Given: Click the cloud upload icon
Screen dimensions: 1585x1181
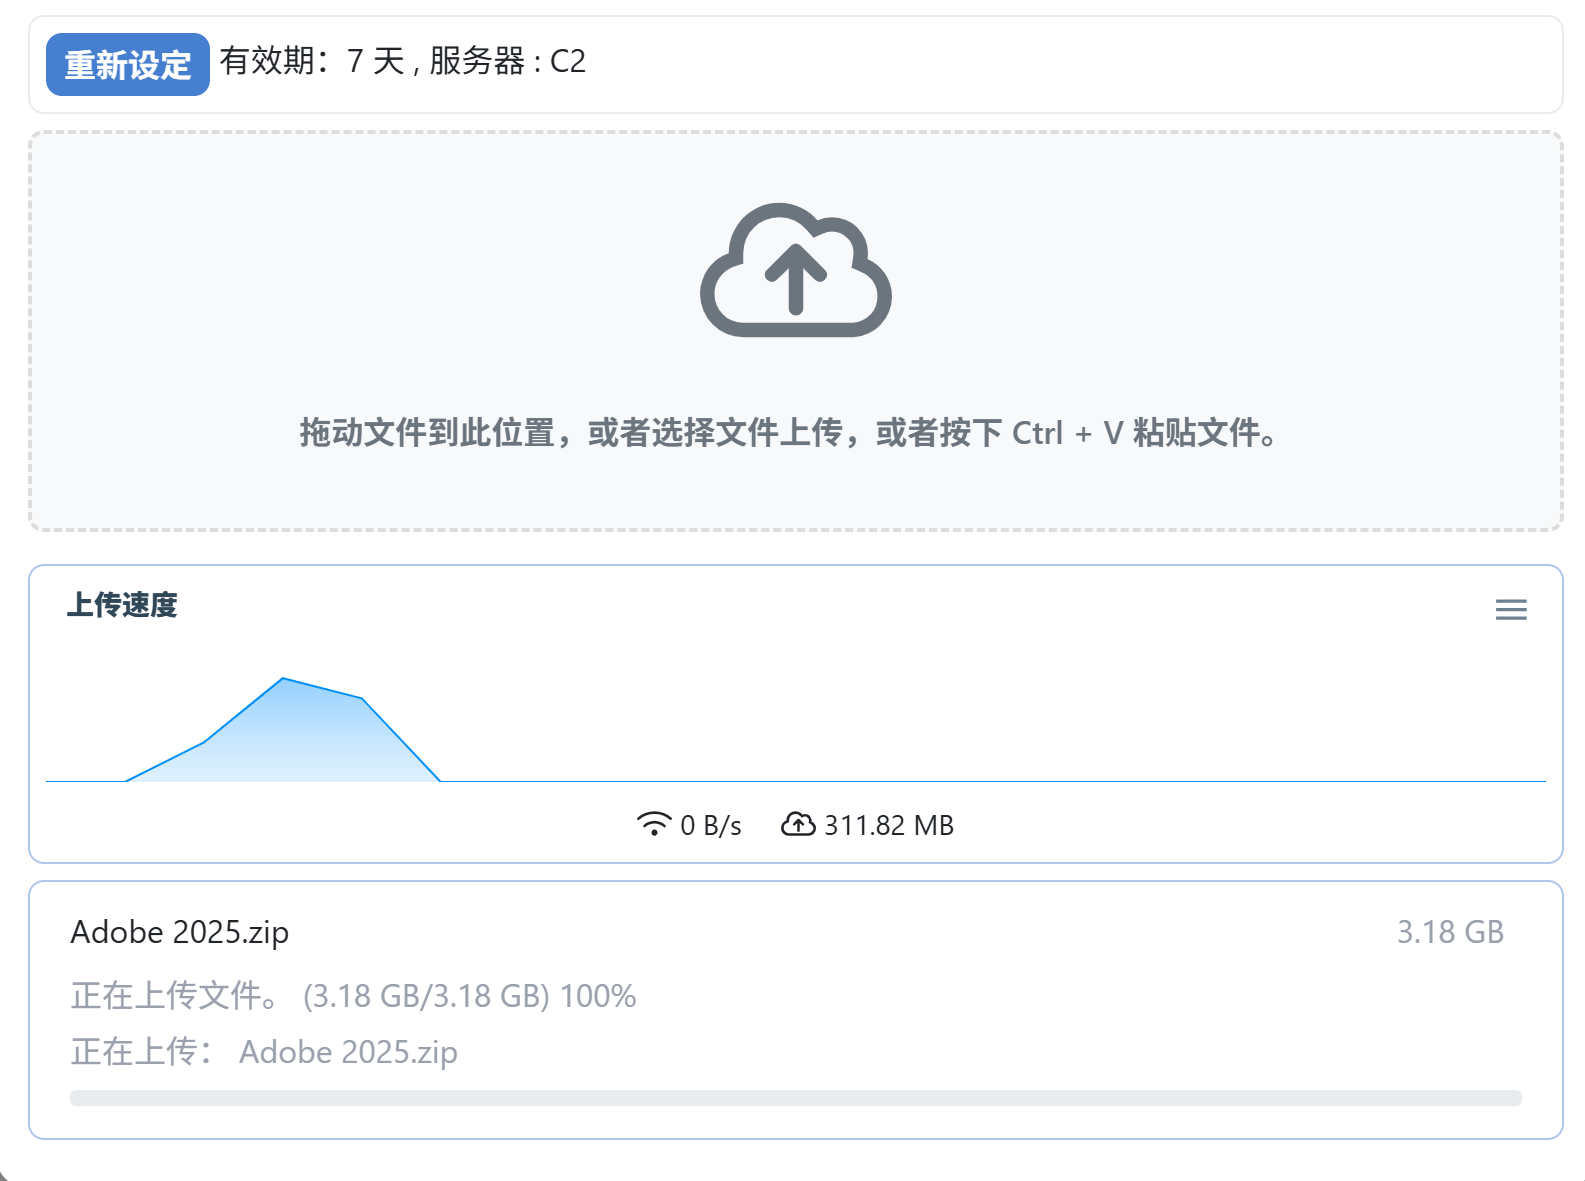Looking at the screenshot, I should pyautogui.click(x=795, y=270).
